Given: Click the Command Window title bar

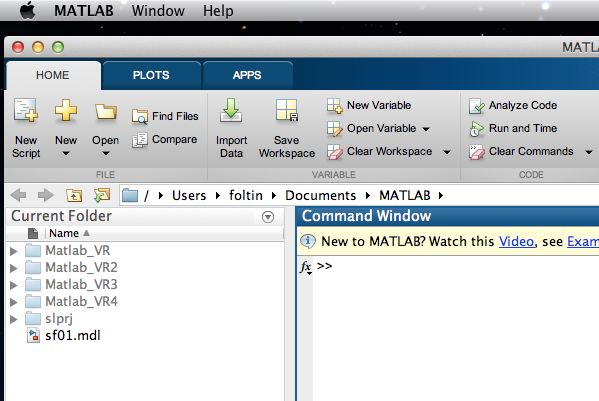Looking at the screenshot, I should coord(448,216).
